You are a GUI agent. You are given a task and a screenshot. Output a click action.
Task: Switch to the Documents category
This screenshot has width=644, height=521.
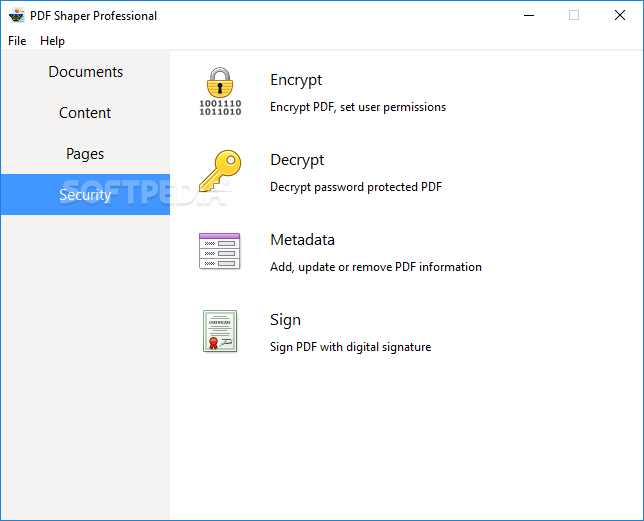(x=85, y=71)
